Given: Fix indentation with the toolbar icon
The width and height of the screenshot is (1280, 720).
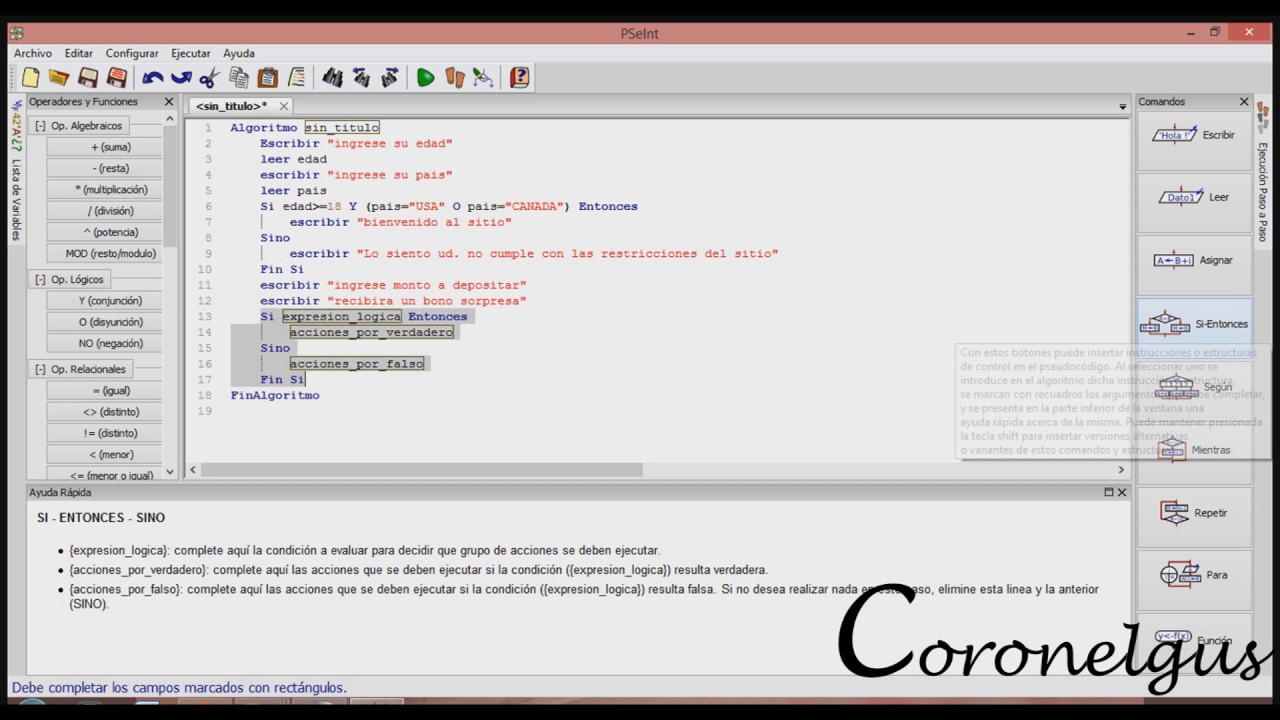Looking at the screenshot, I should (296, 77).
